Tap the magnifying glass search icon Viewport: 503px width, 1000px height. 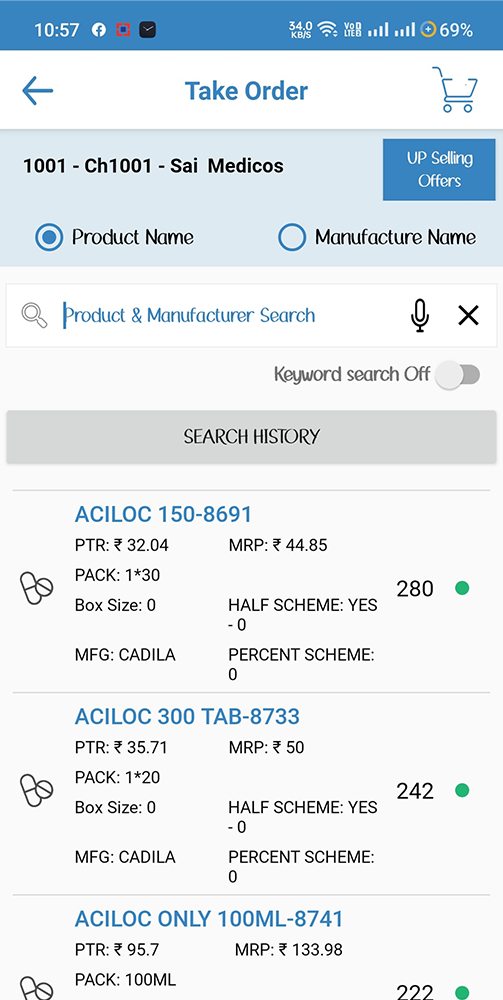tap(34, 315)
